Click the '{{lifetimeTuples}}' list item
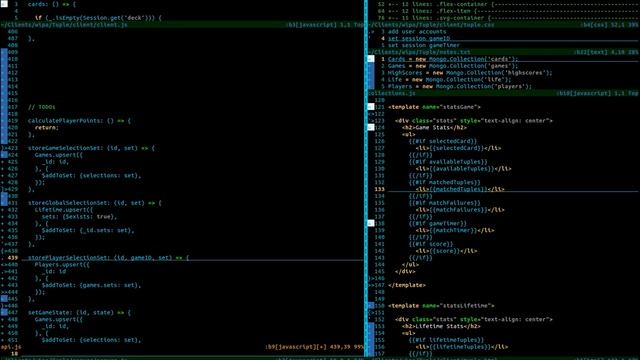The width and height of the screenshot is (640, 360). coord(461,347)
